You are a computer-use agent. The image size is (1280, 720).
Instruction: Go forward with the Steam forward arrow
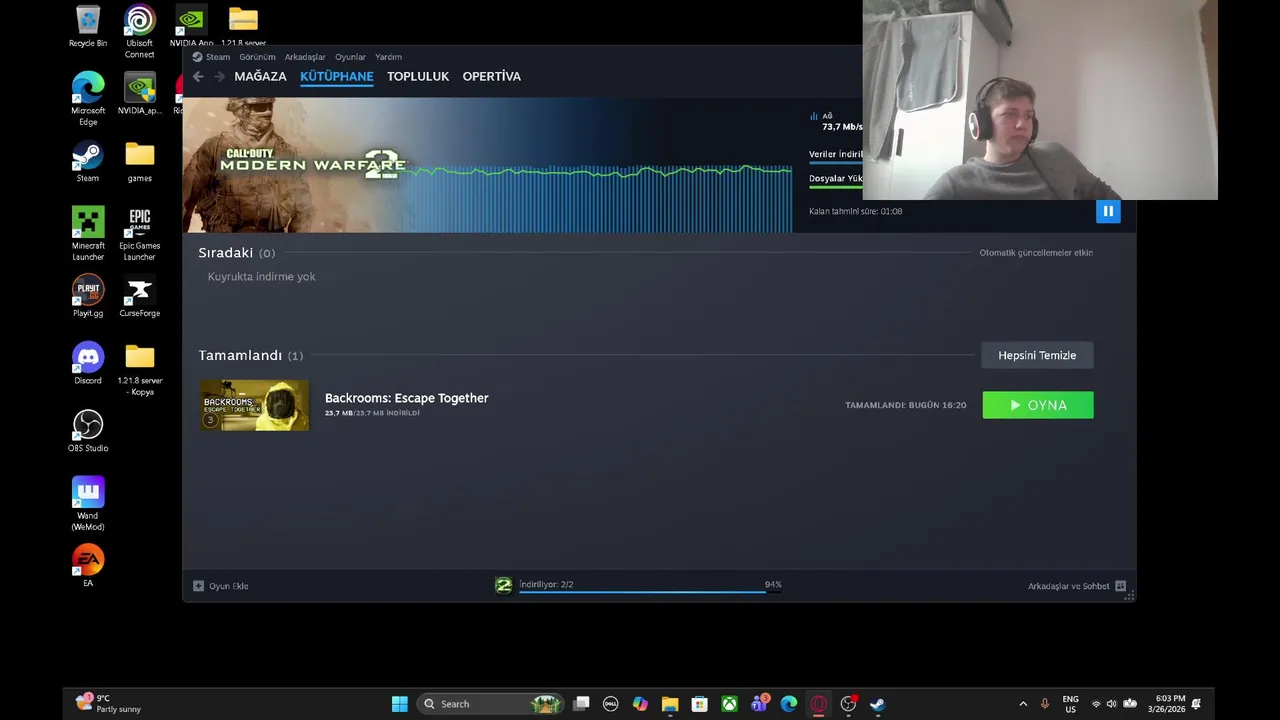(219, 76)
